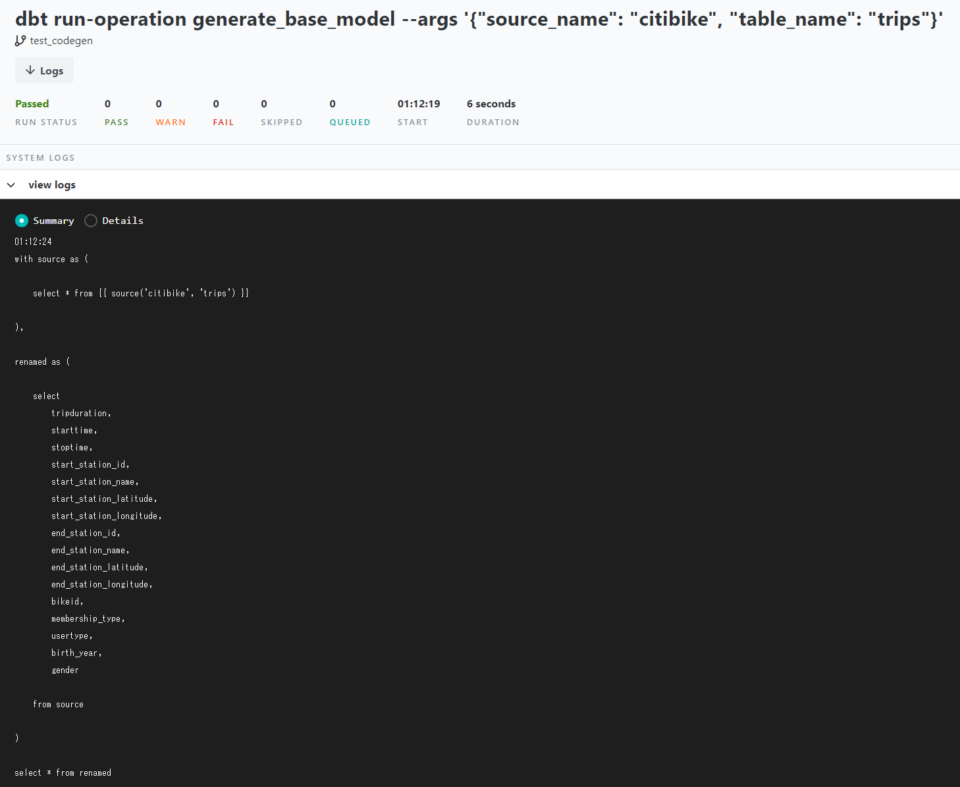960x787 pixels.
Task: Click the dbt run-operation command title
Action: click(x=479, y=19)
